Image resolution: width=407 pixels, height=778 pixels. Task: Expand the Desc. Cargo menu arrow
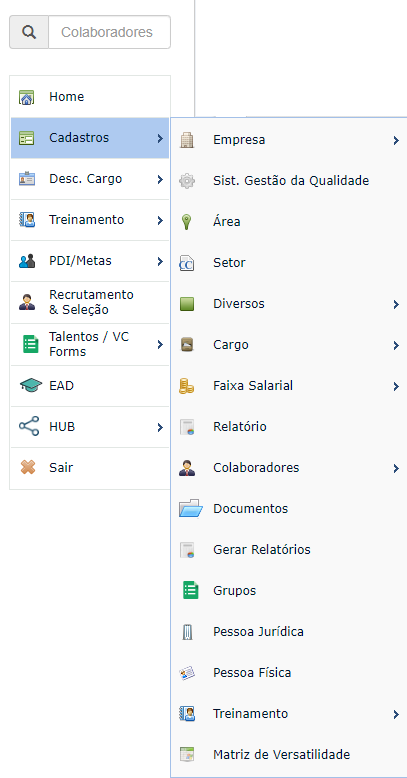click(160, 179)
